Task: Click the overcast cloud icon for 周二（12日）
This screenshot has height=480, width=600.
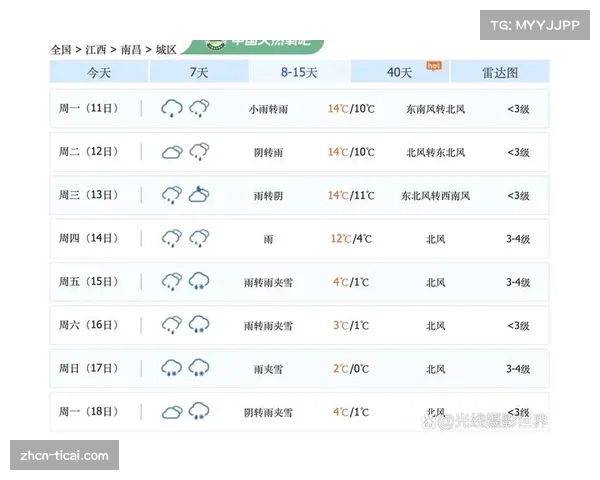Action: 172,152
